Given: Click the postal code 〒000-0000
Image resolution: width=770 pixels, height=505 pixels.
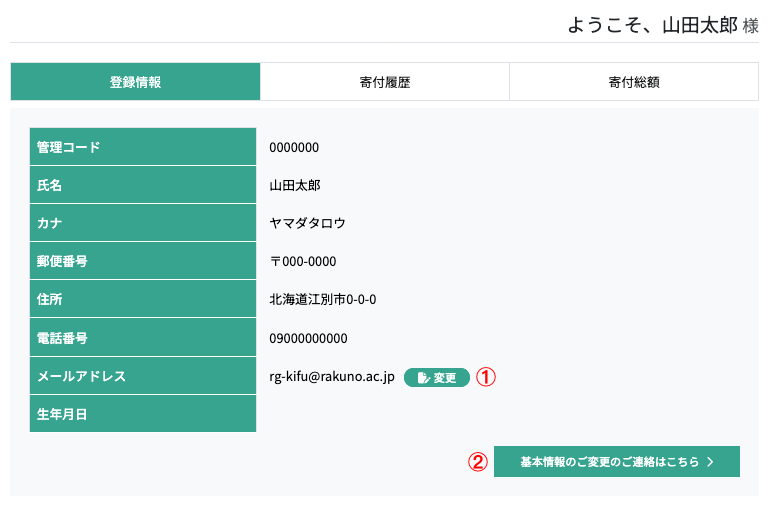Looking at the screenshot, I should point(303,261).
